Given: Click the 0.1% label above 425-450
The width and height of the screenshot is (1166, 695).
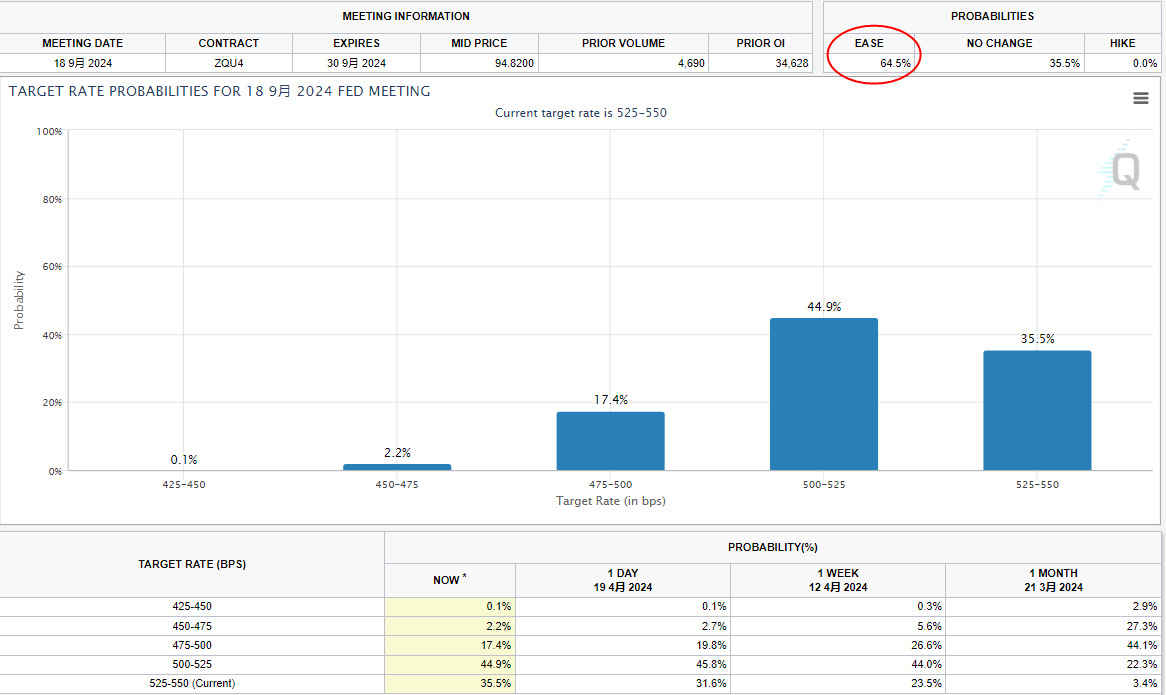Looking at the screenshot, I should pos(184,460).
